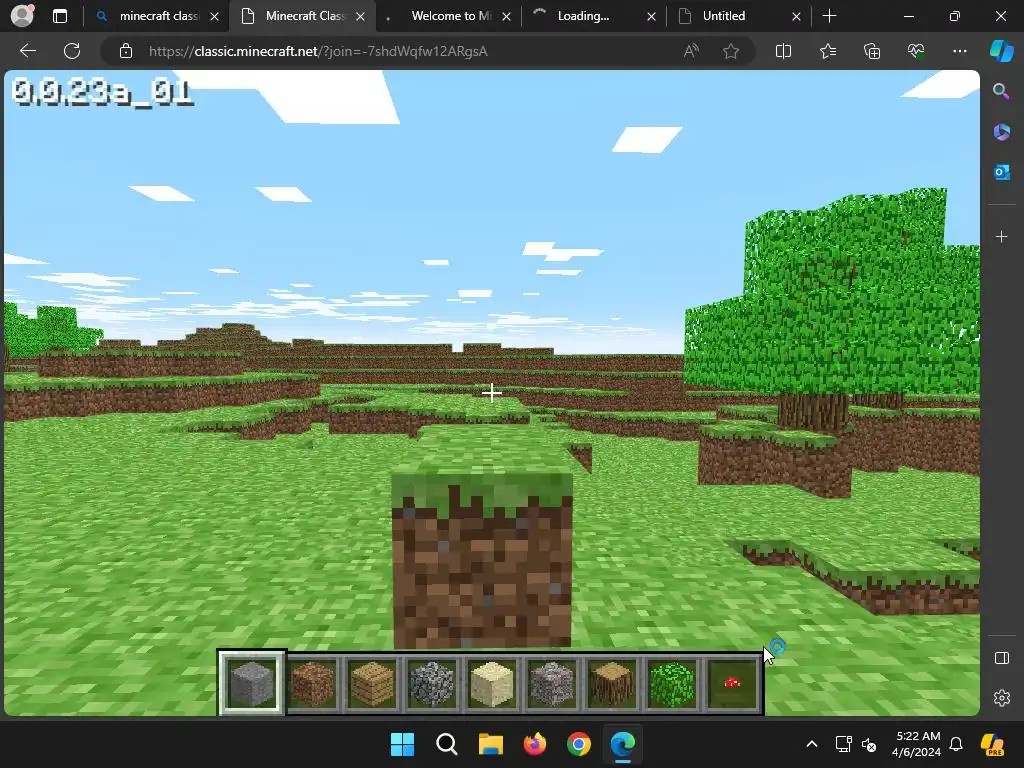The image size is (1024, 768).
Task: Close the Loading tab
Action: pos(651,17)
